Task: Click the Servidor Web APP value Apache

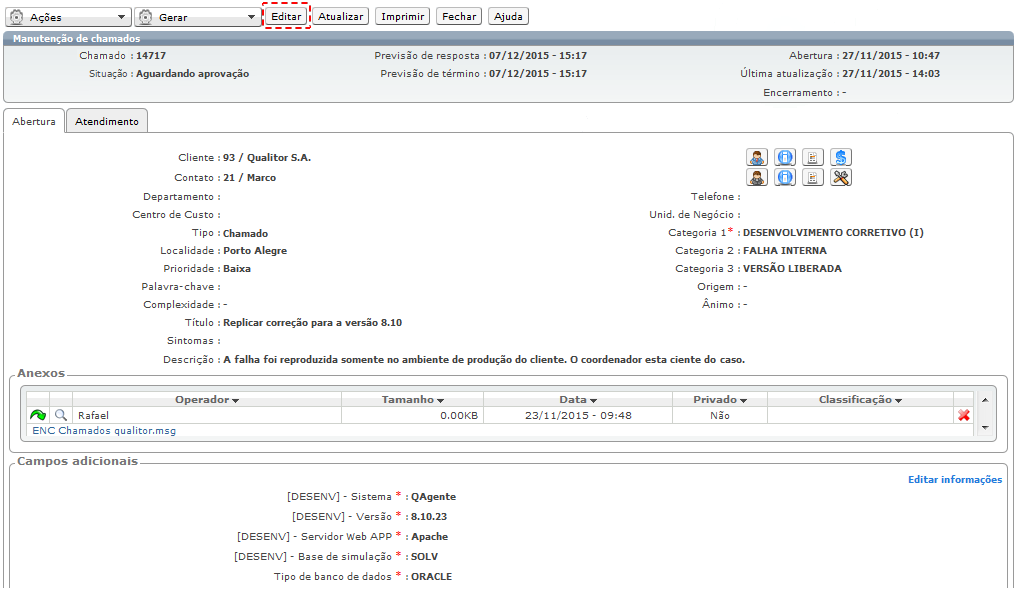Action: 429,537
